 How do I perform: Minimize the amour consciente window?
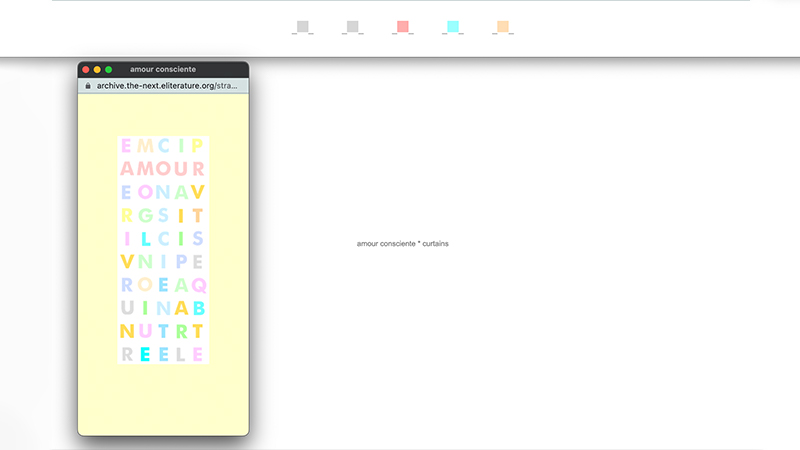pyautogui.click(x=97, y=69)
